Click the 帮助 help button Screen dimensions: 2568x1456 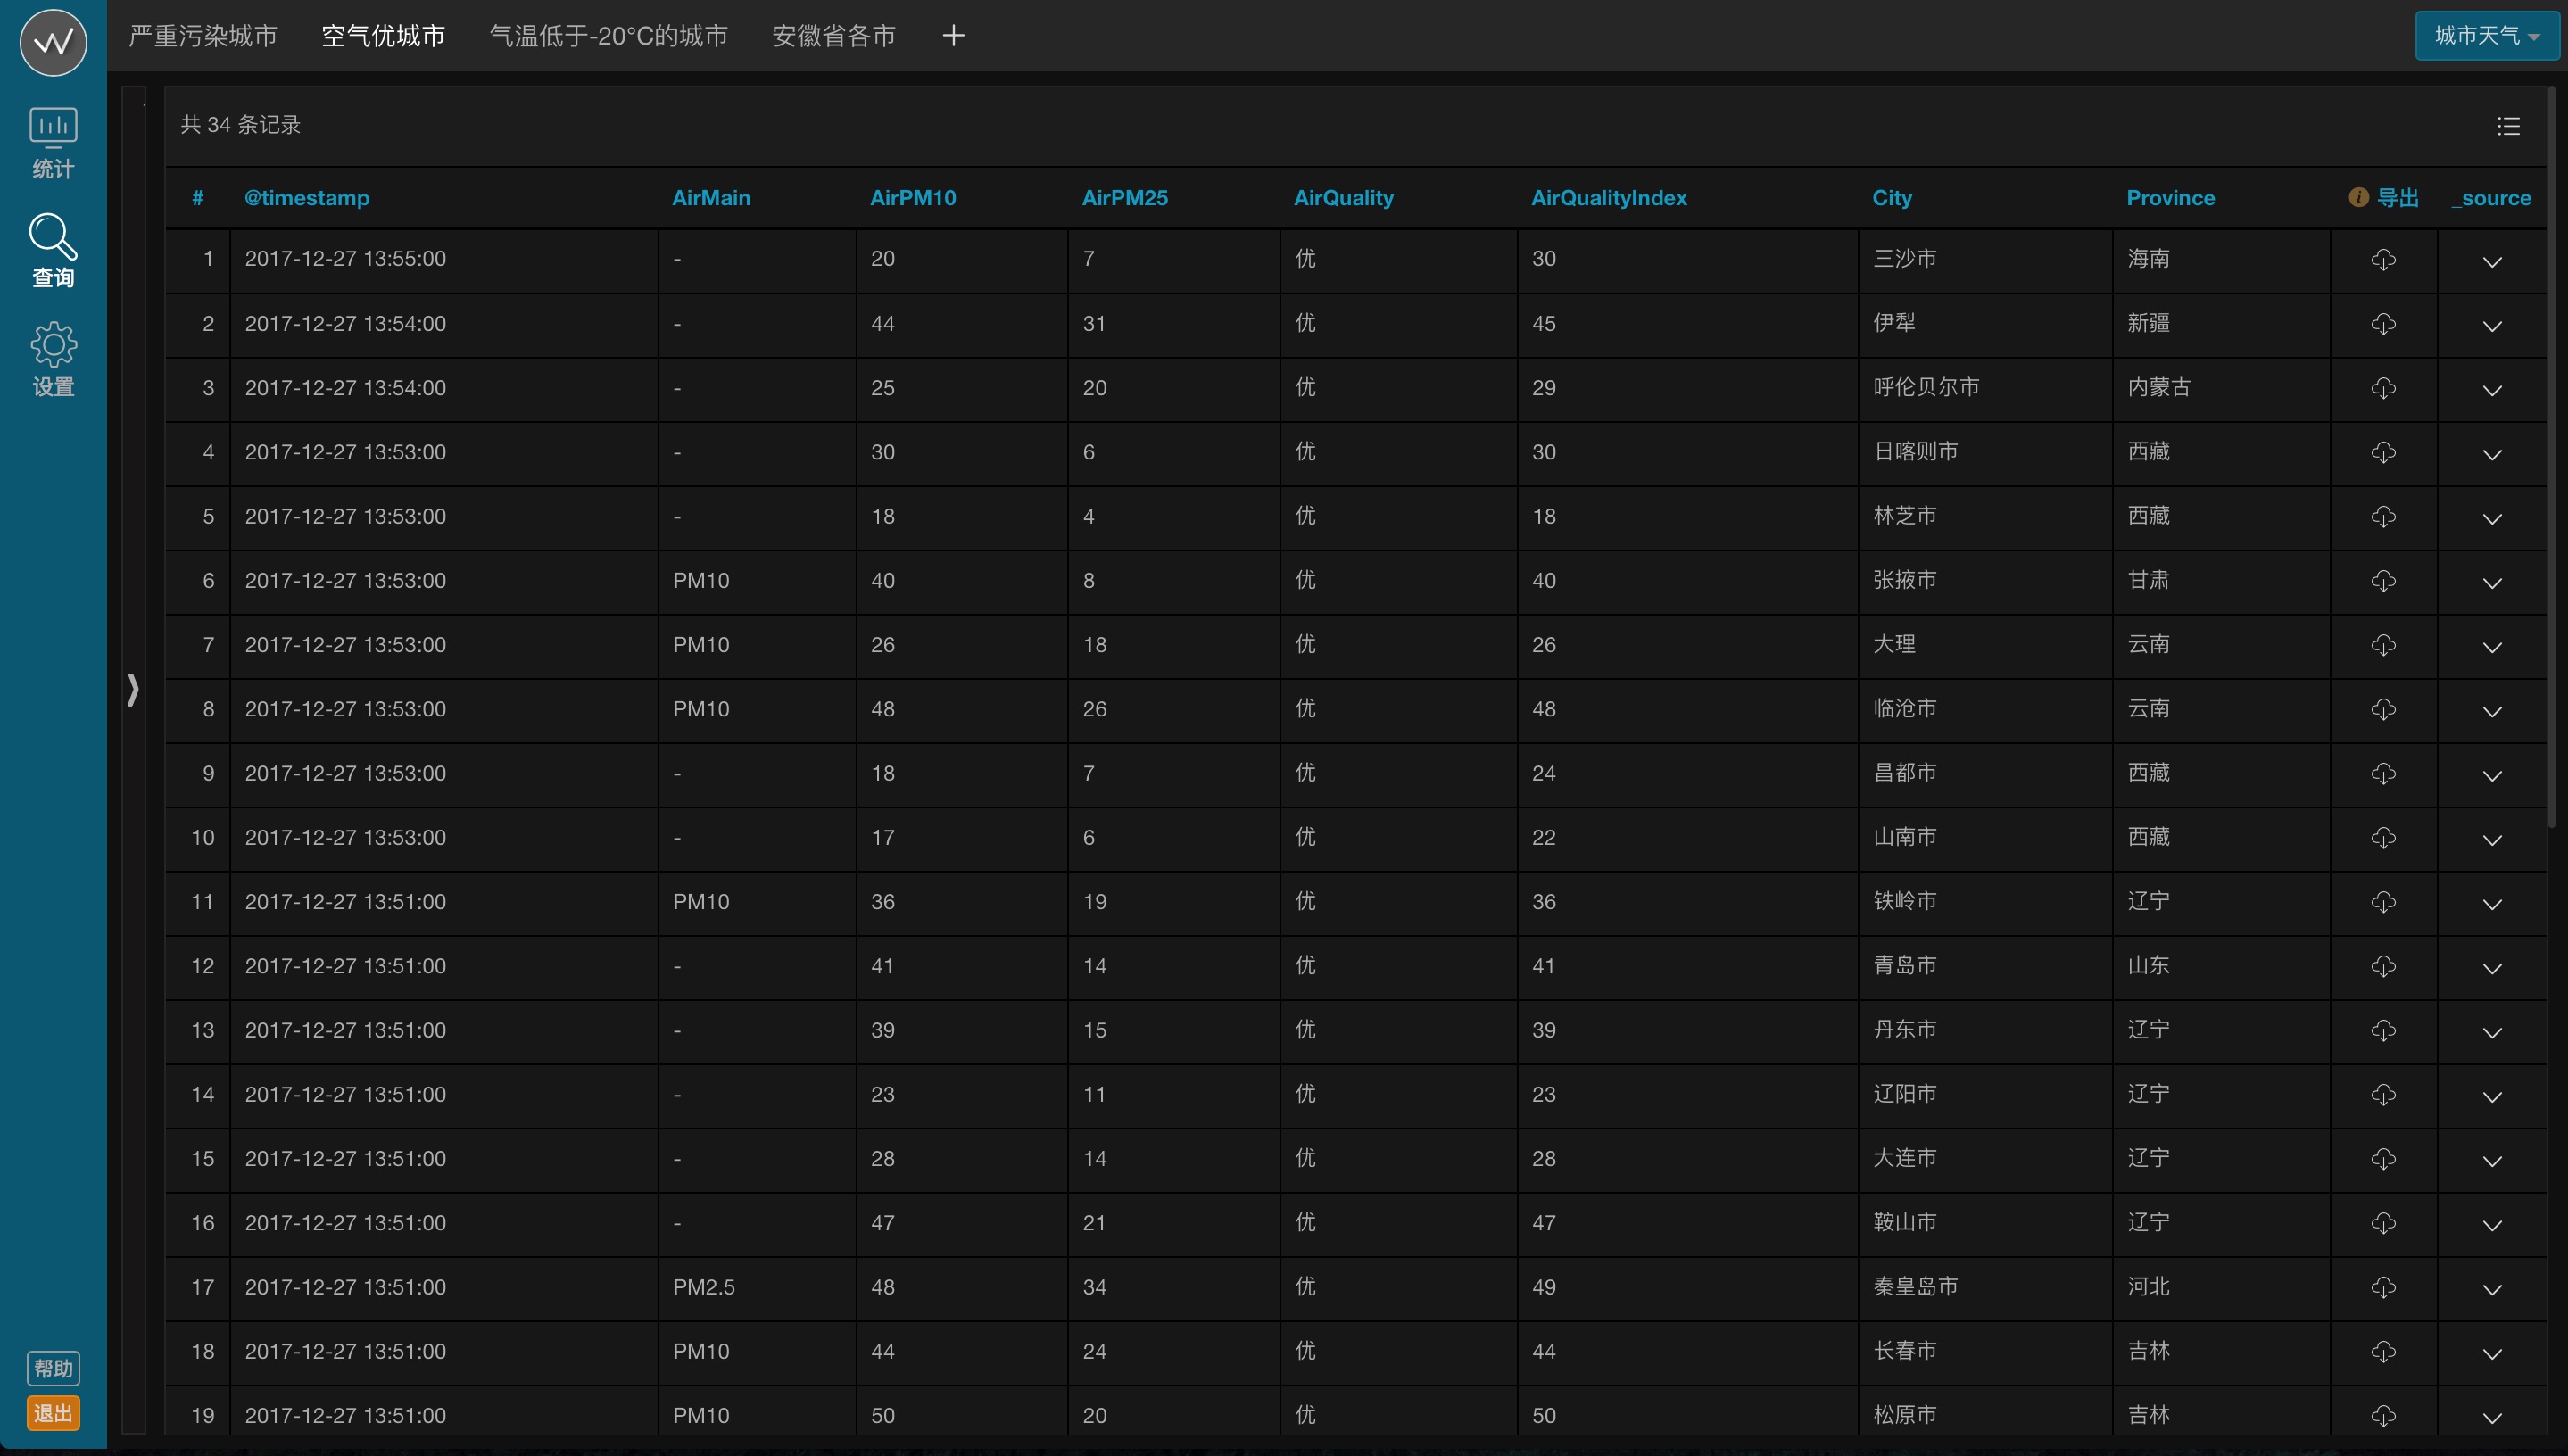point(53,1368)
